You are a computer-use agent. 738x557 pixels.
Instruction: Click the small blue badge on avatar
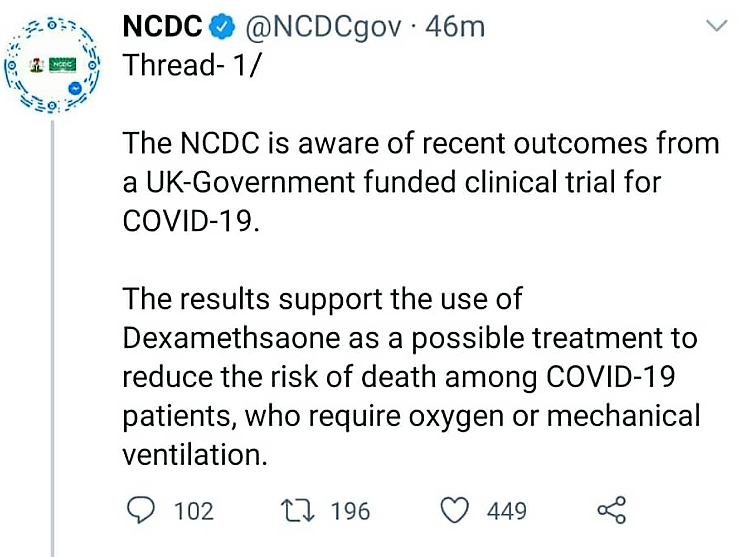[74, 88]
